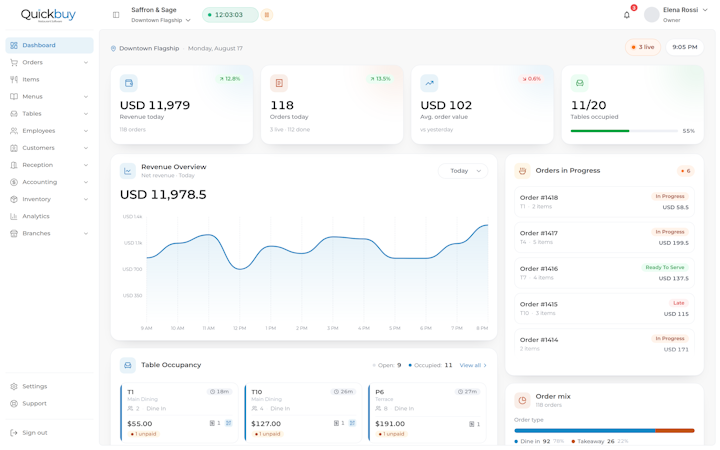Expand the Elena Rossi user menu
Image resolution: width=720 pixels, height=450 pixels.
click(x=676, y=15)
